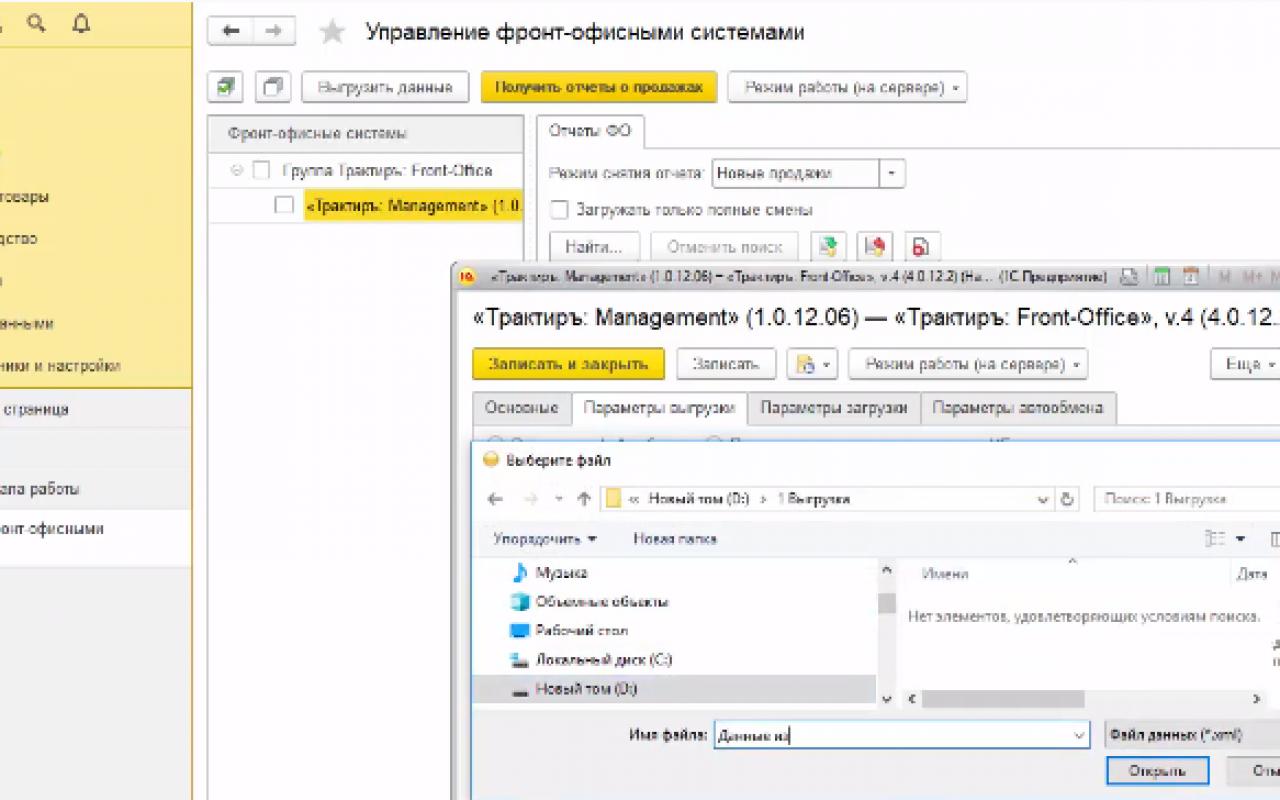Open main Режим работы (на сервере) dropdown
Image resolution: width=1280 pixels, height=800 pixels.
pos(847,87)
